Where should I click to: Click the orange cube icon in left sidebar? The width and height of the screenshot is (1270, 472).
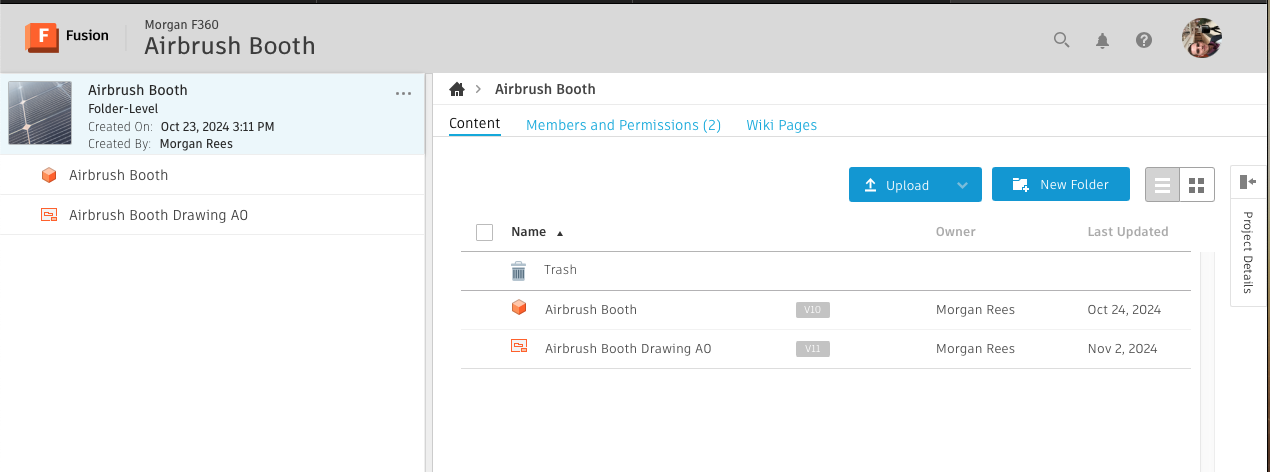pyautogui.click(x=48, y=175)
